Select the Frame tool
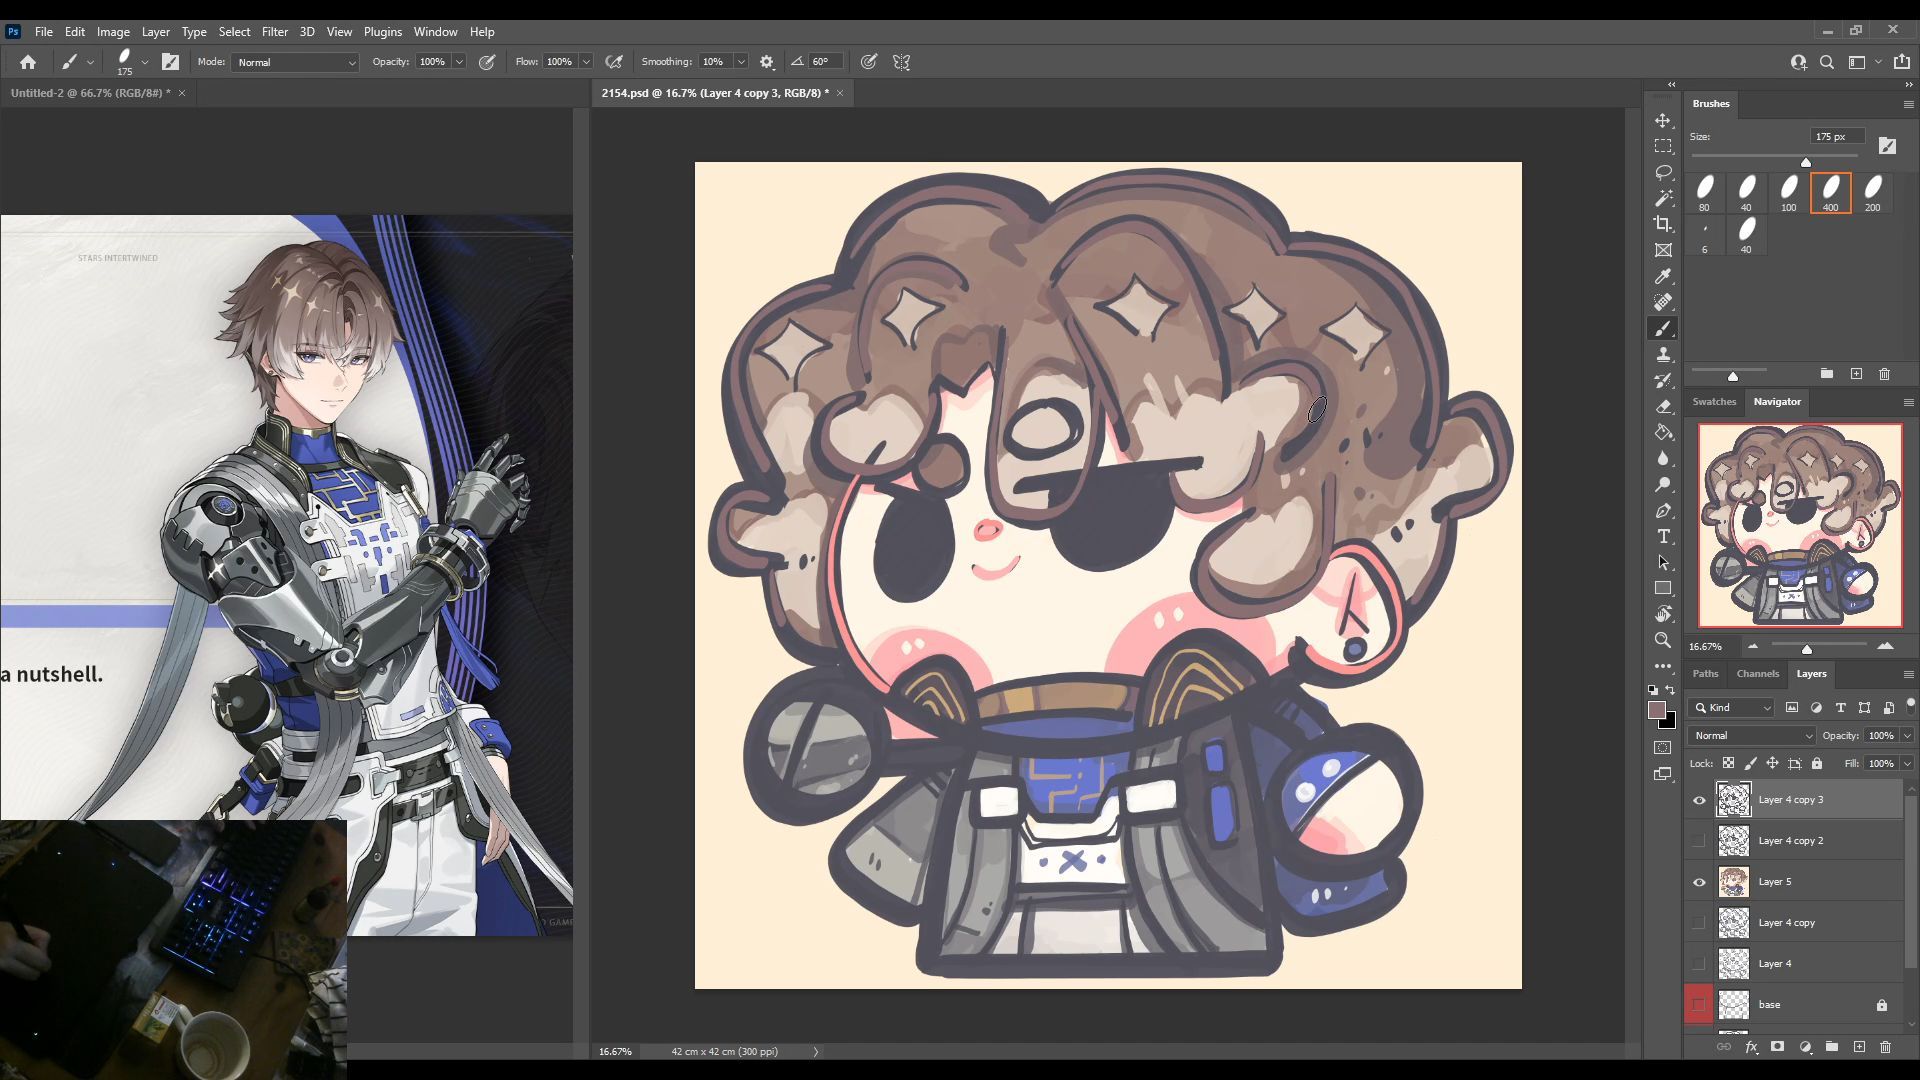Image resolution: width=1920 pixels, height=1080 pixels. [x=1663, y=250]
